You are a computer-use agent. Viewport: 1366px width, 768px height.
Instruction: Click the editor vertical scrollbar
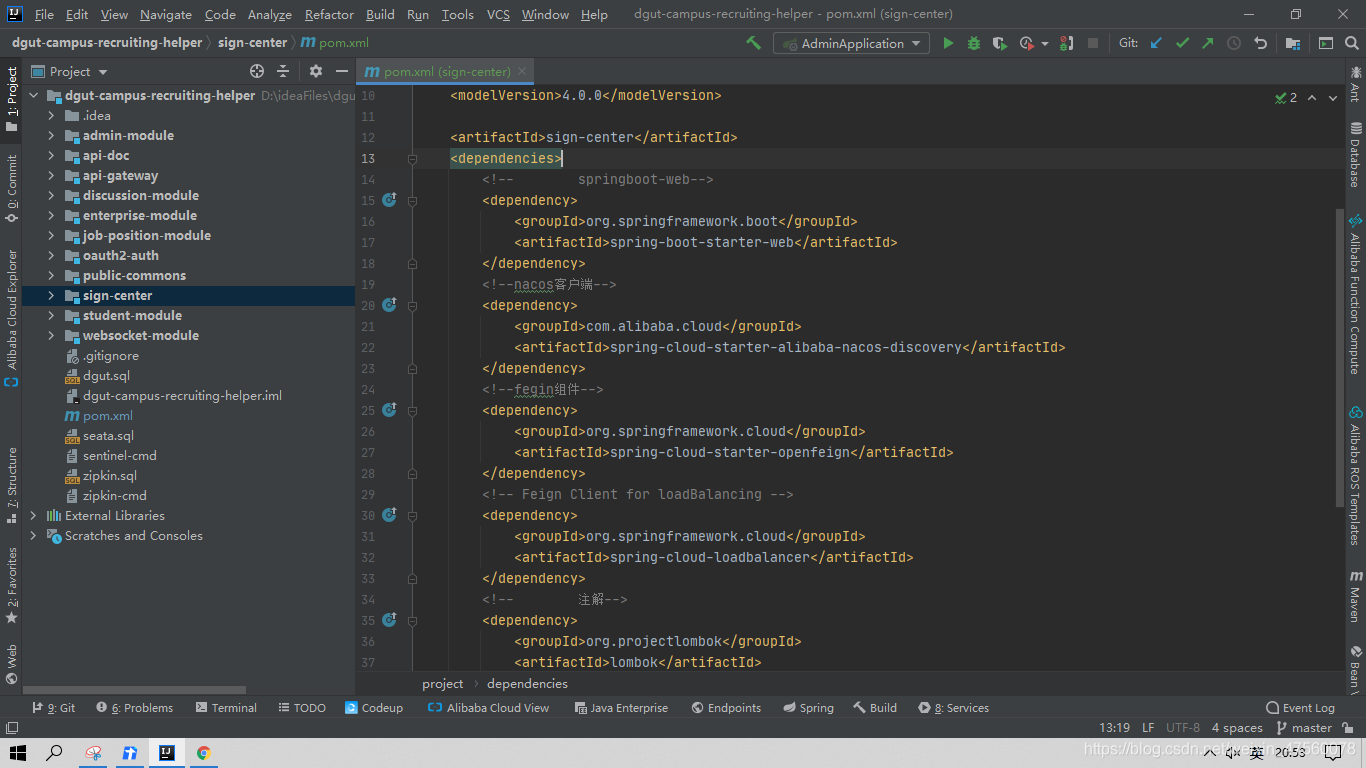[1340, 350]
